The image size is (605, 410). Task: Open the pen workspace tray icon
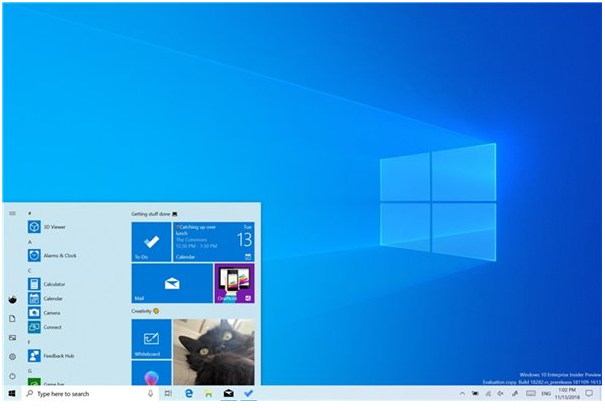(x=515, y=393)
